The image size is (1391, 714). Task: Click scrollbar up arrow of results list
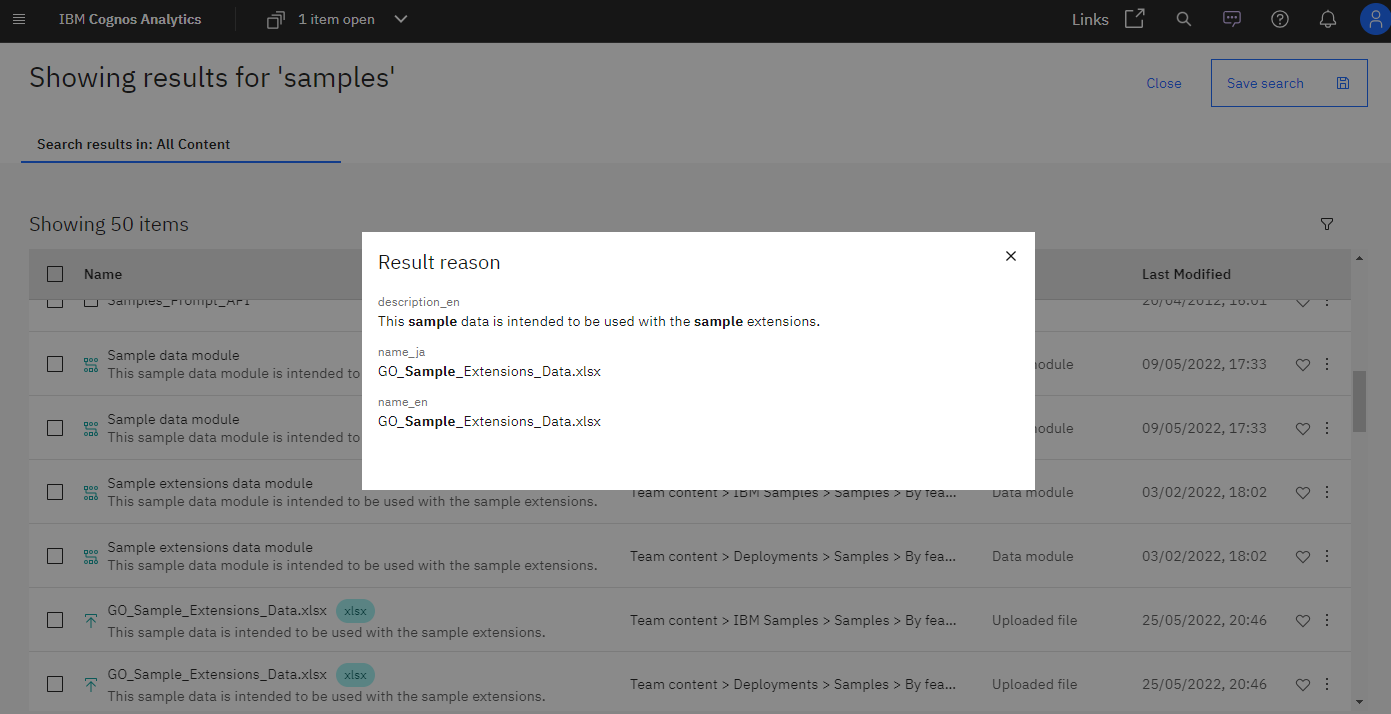click(1359, 258)
